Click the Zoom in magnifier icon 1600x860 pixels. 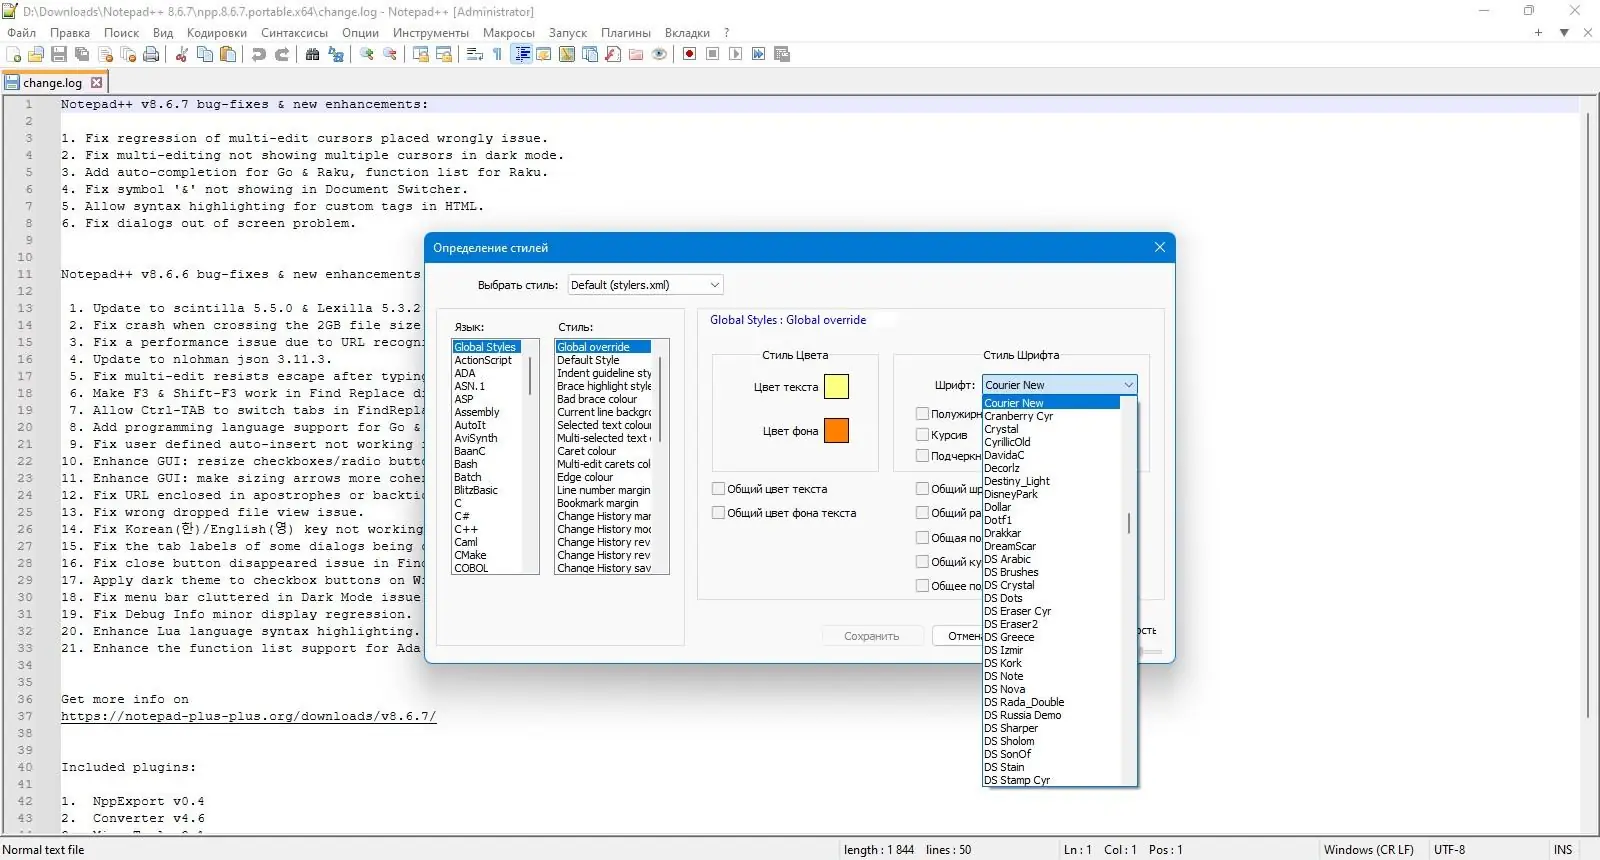click(x=367, y=54)
